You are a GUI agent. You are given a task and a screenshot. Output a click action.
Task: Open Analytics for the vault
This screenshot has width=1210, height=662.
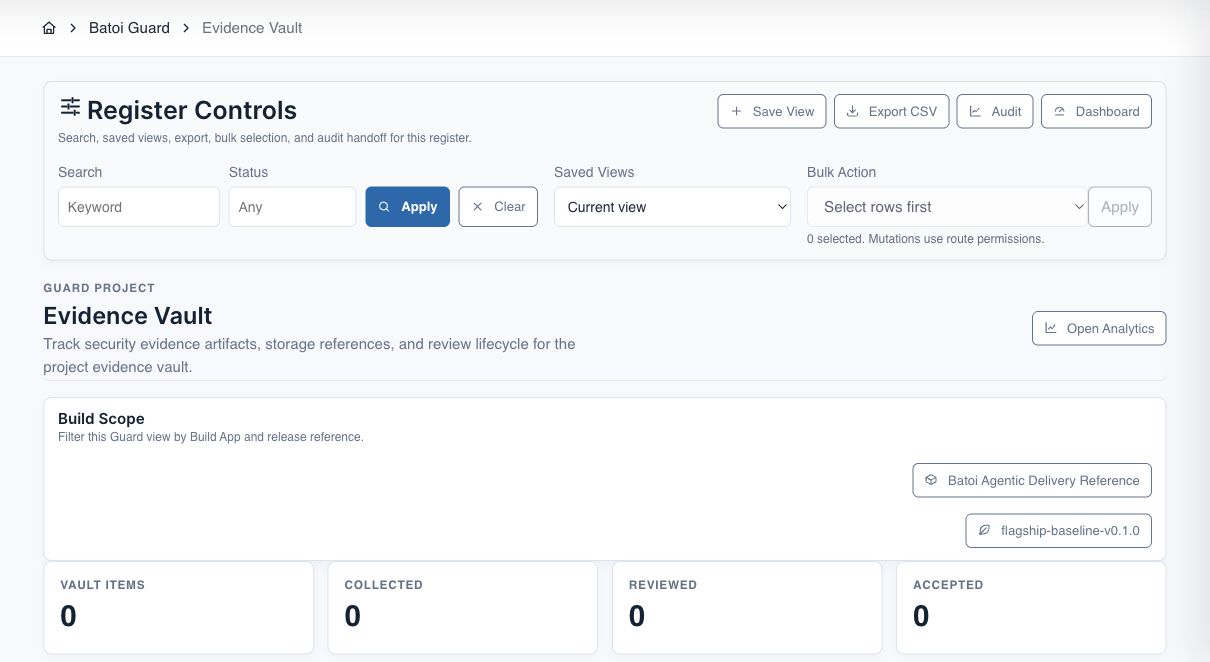1099,328
